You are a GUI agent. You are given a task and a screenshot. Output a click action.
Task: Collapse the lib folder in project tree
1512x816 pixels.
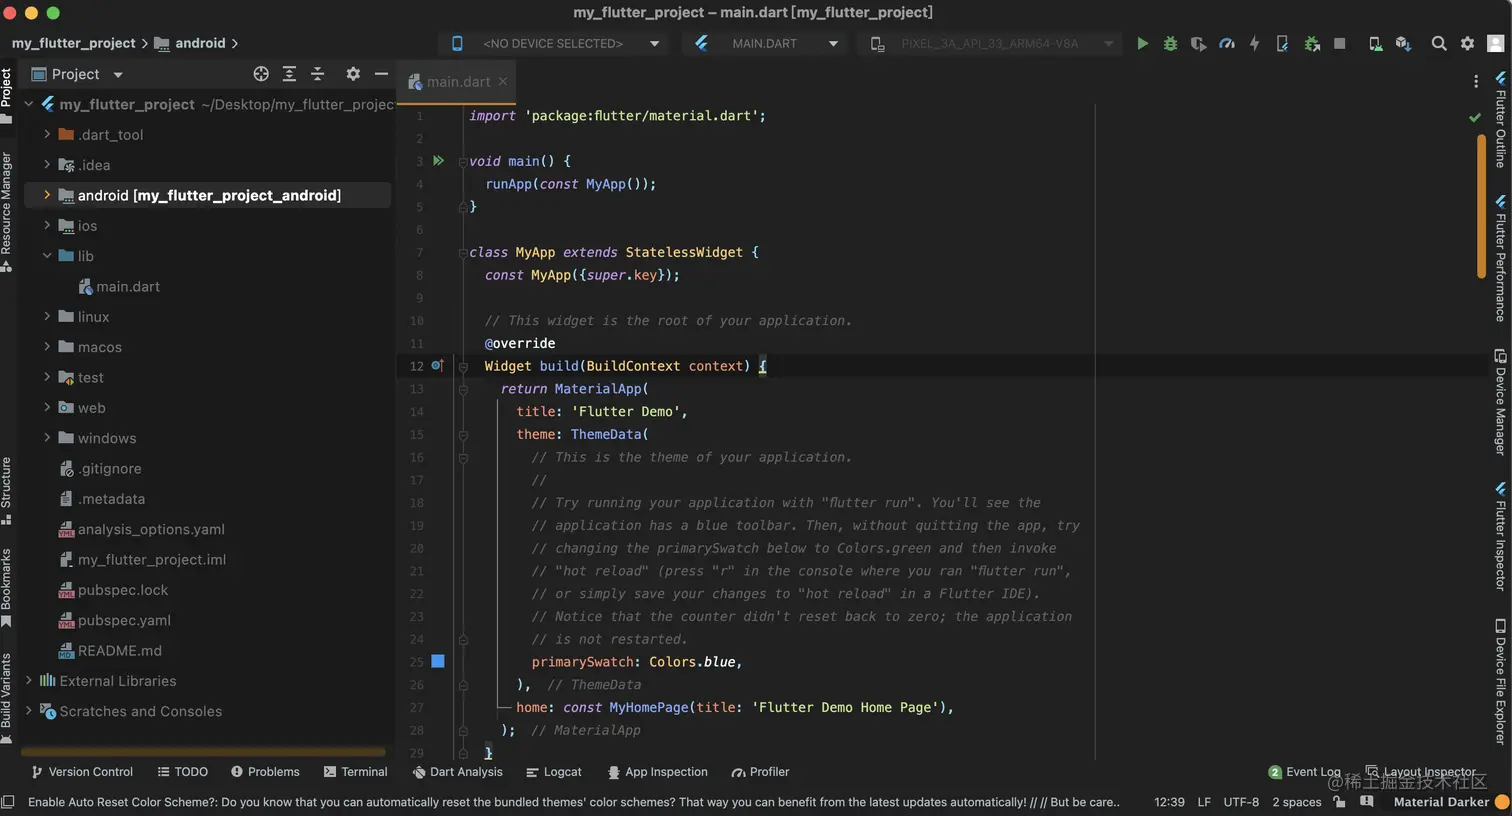coord(47,256)
